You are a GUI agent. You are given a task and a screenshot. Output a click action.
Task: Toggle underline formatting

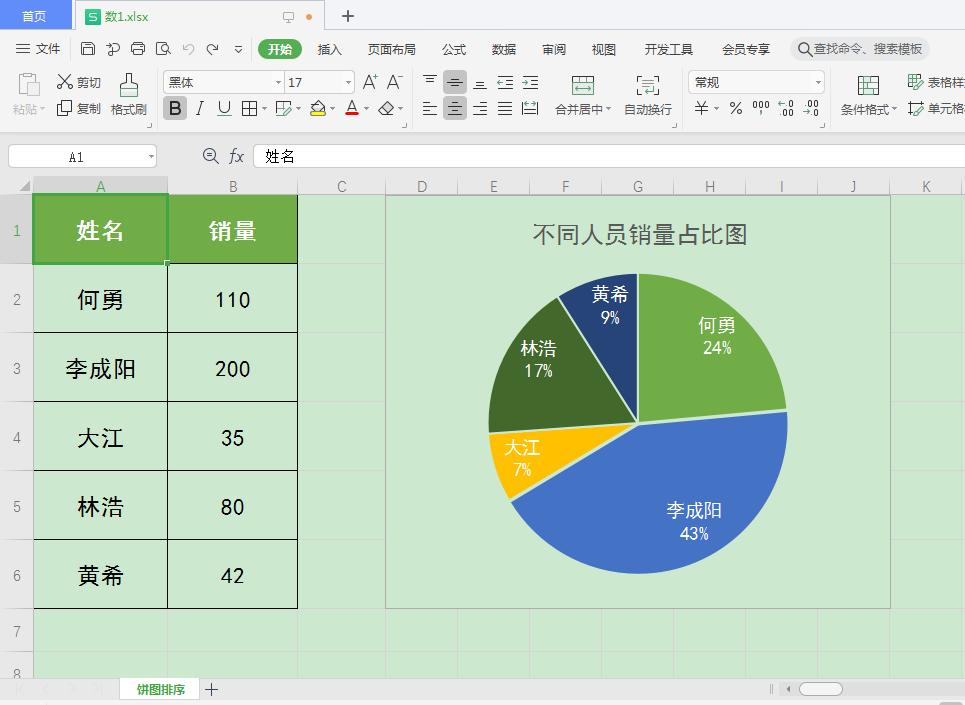tap(222, 109)
